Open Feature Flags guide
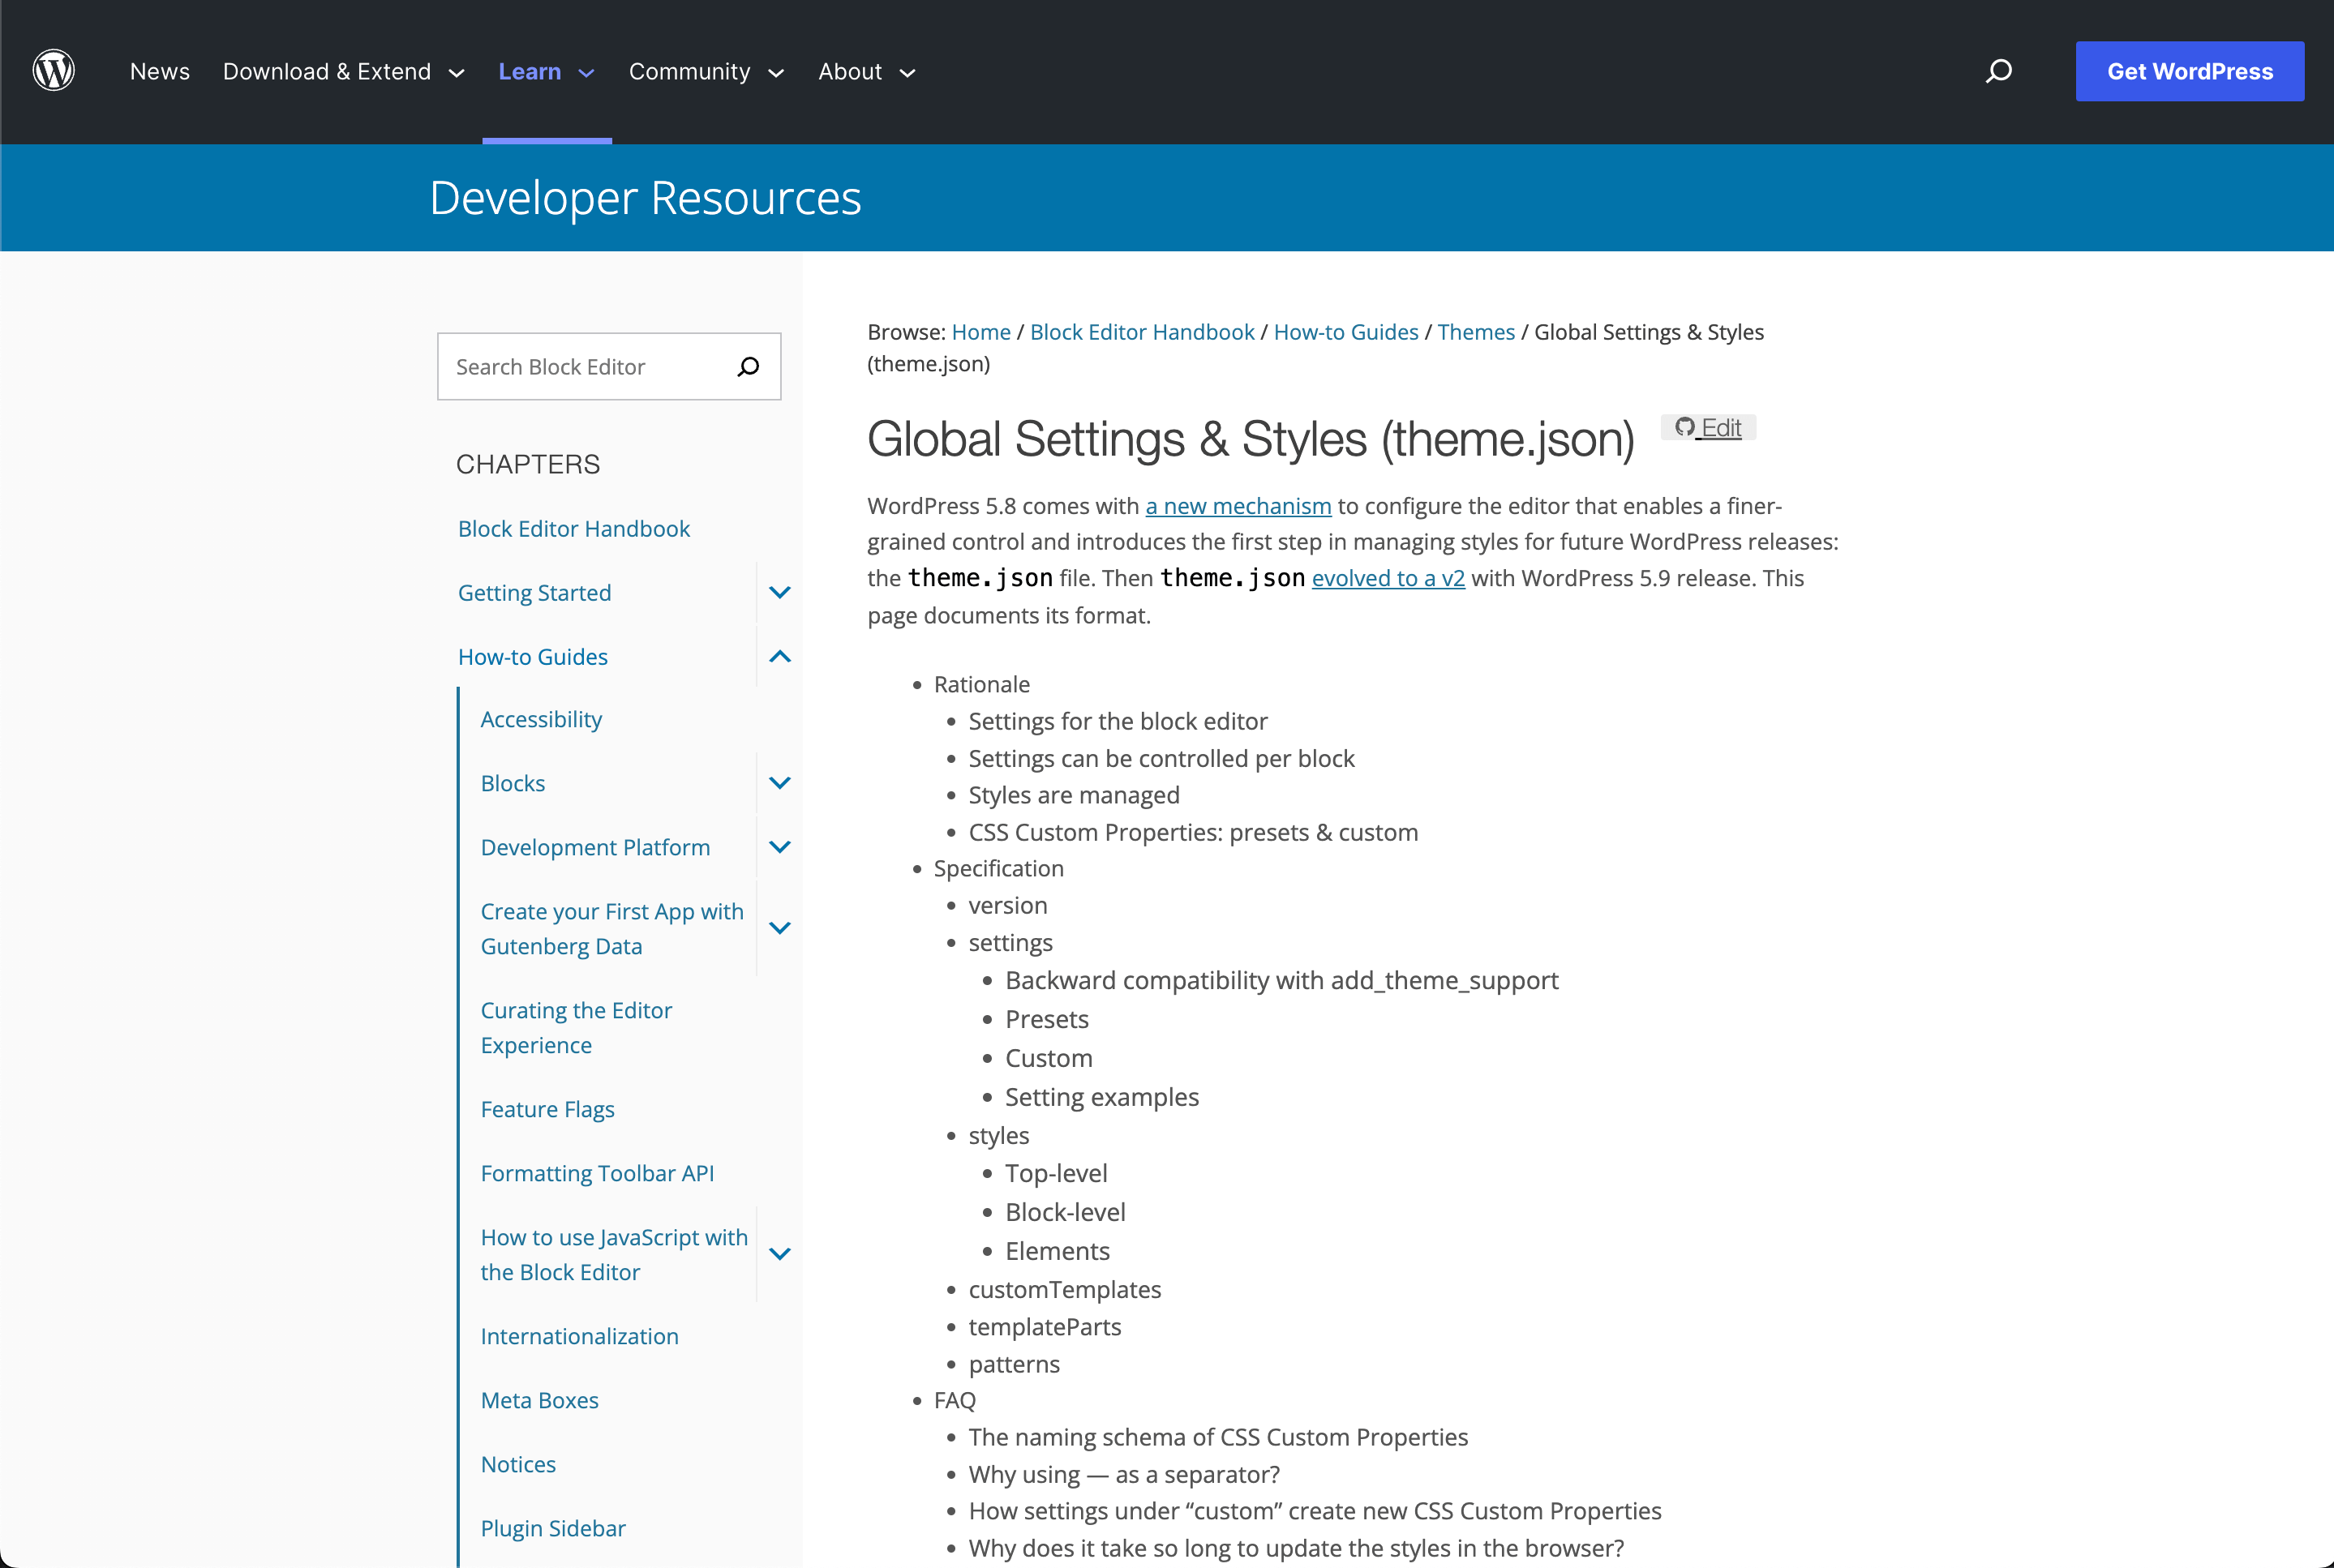Image resolution: width=2334 pixels, height=1568 pixels. click(547, 1109)
